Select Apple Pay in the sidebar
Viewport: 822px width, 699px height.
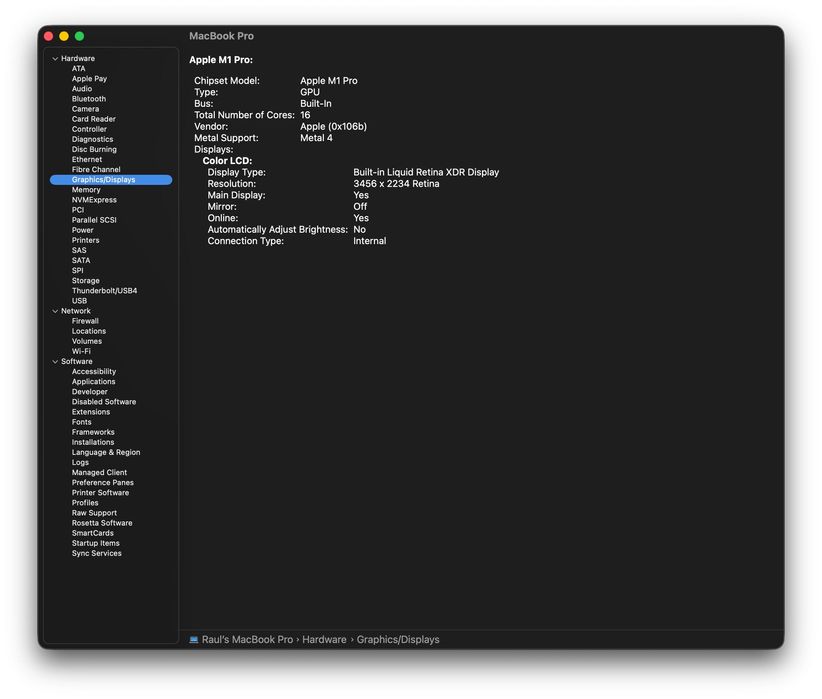(89, 79)
